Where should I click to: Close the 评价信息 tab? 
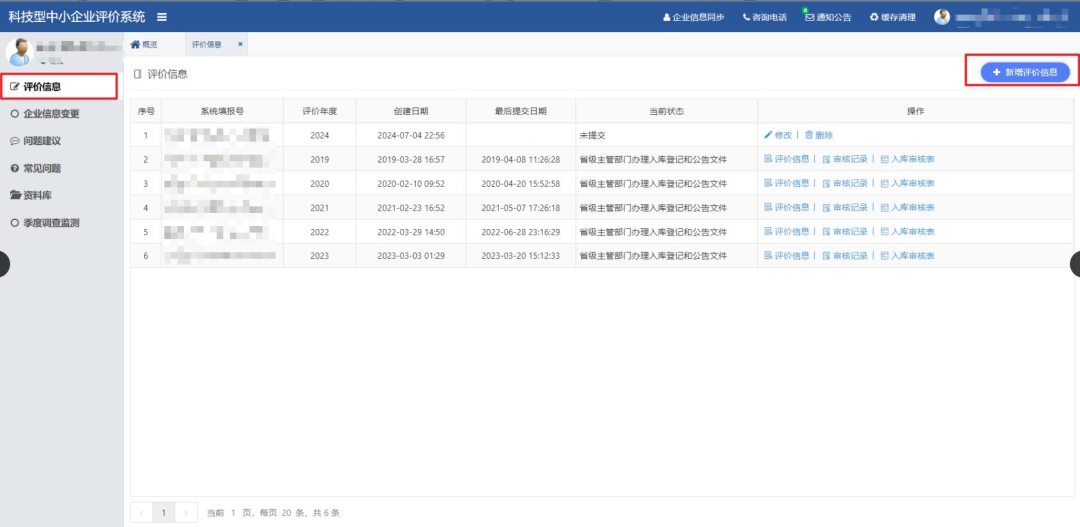pos(240,43)
